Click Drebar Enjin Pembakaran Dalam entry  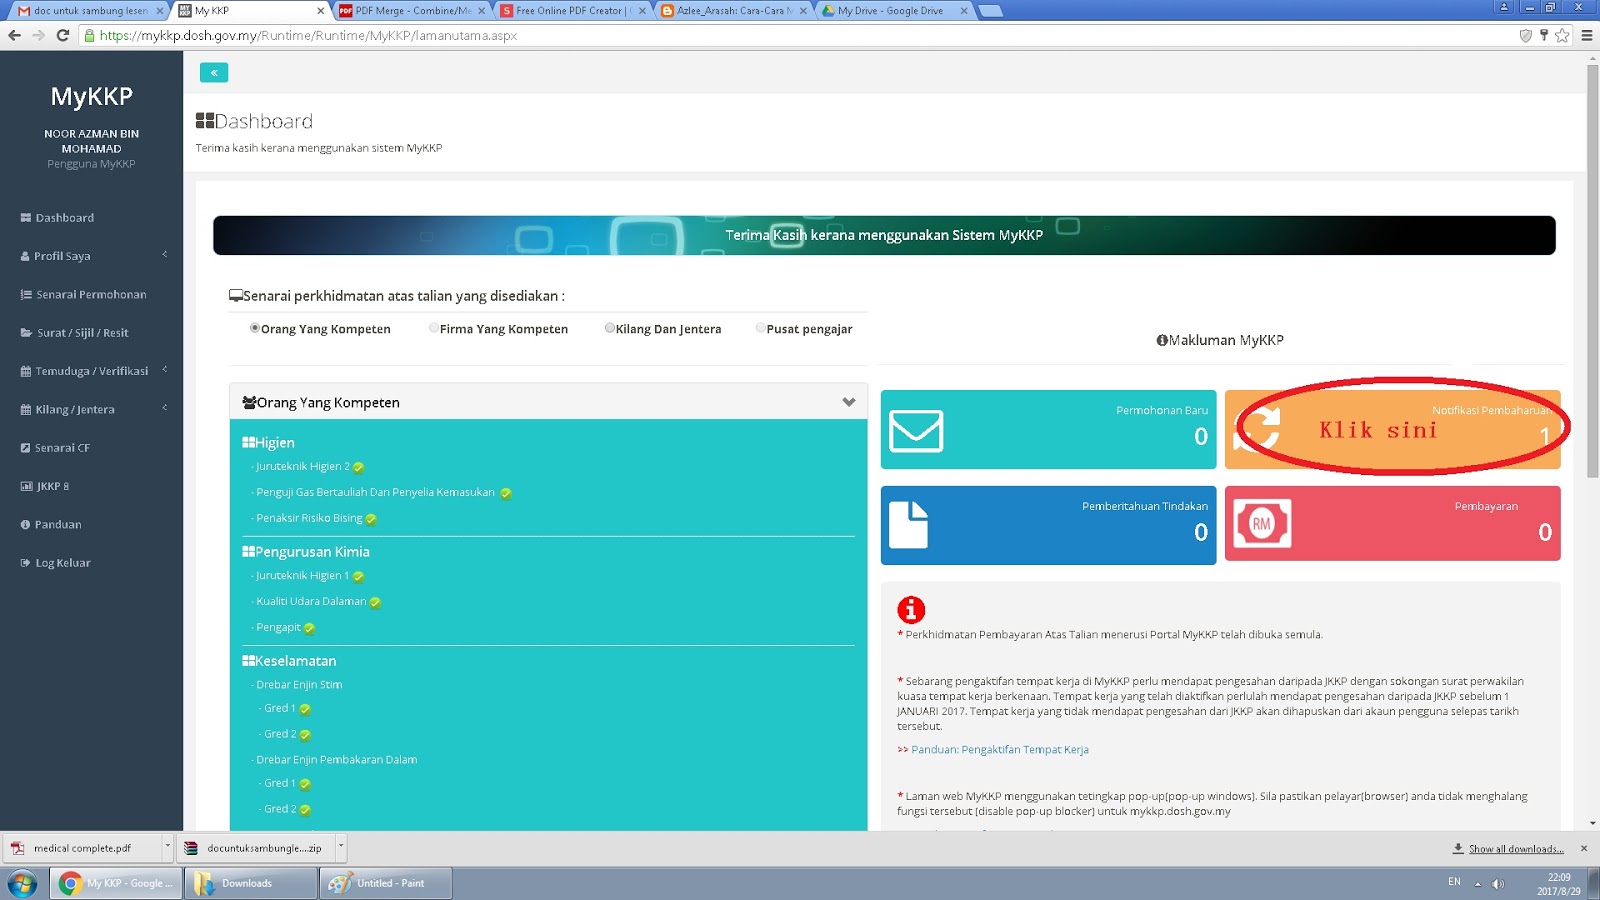337,760
